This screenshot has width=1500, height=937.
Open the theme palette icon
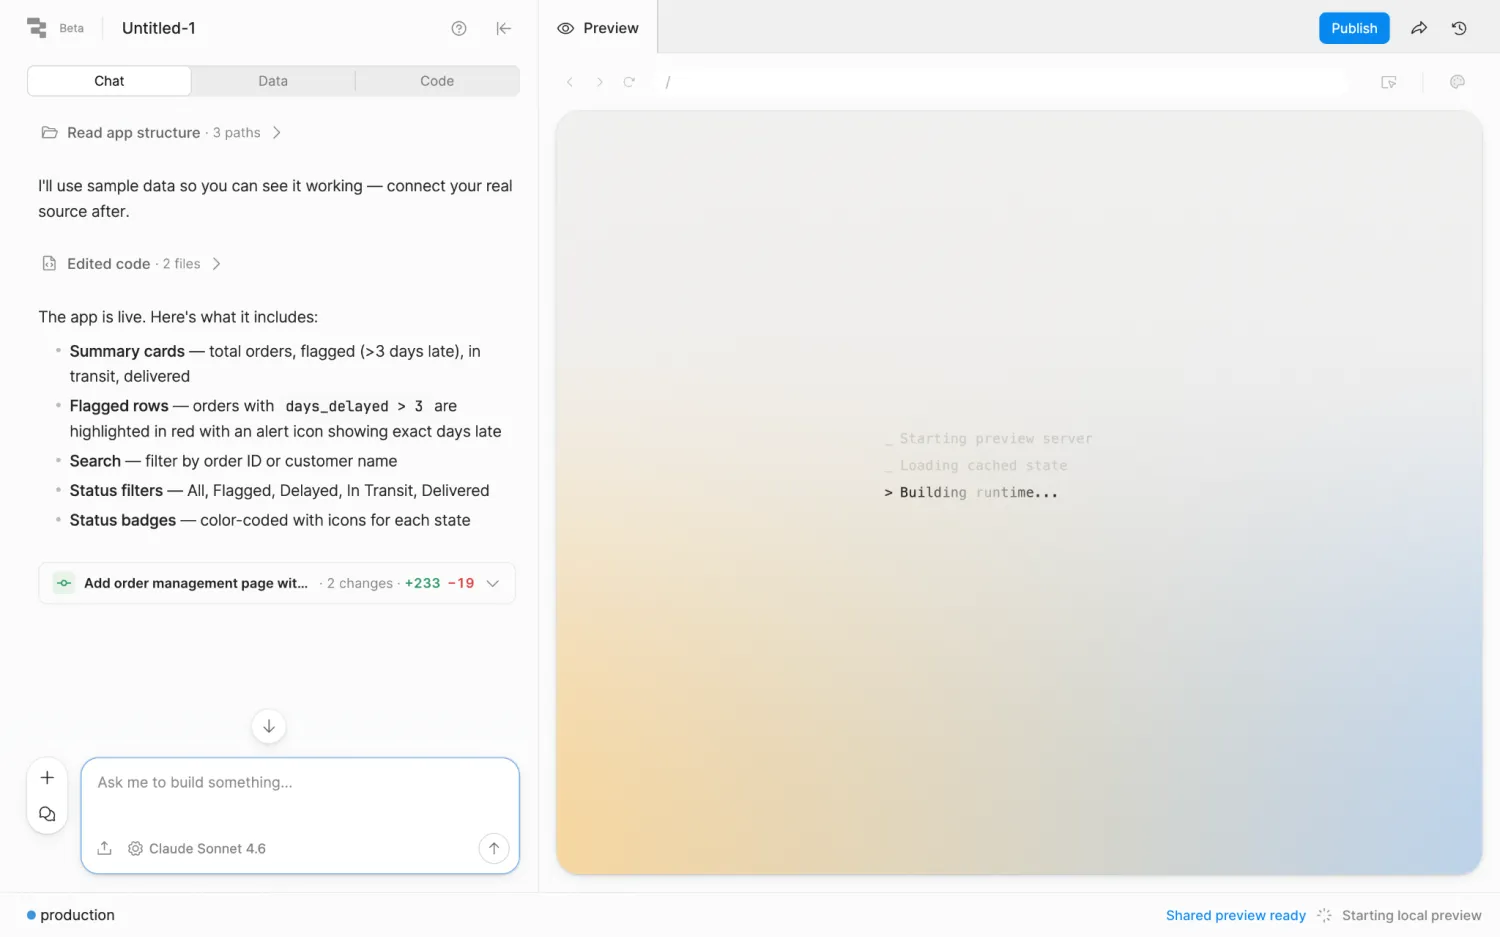(1457, 82)
